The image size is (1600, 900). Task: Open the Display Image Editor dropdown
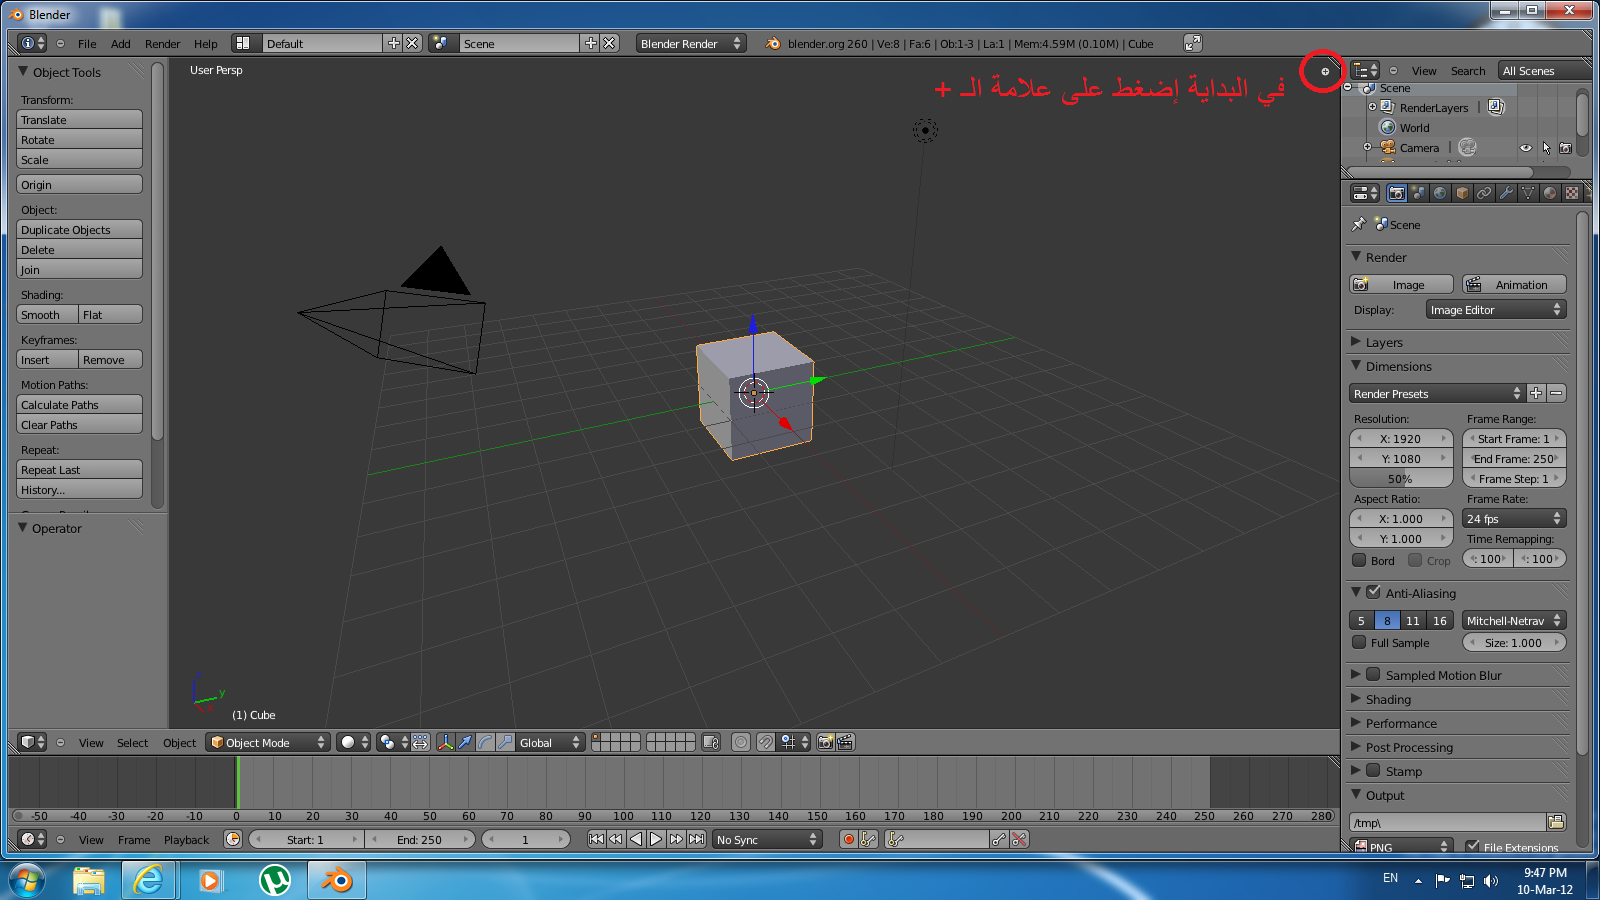tap(1496, 310)
